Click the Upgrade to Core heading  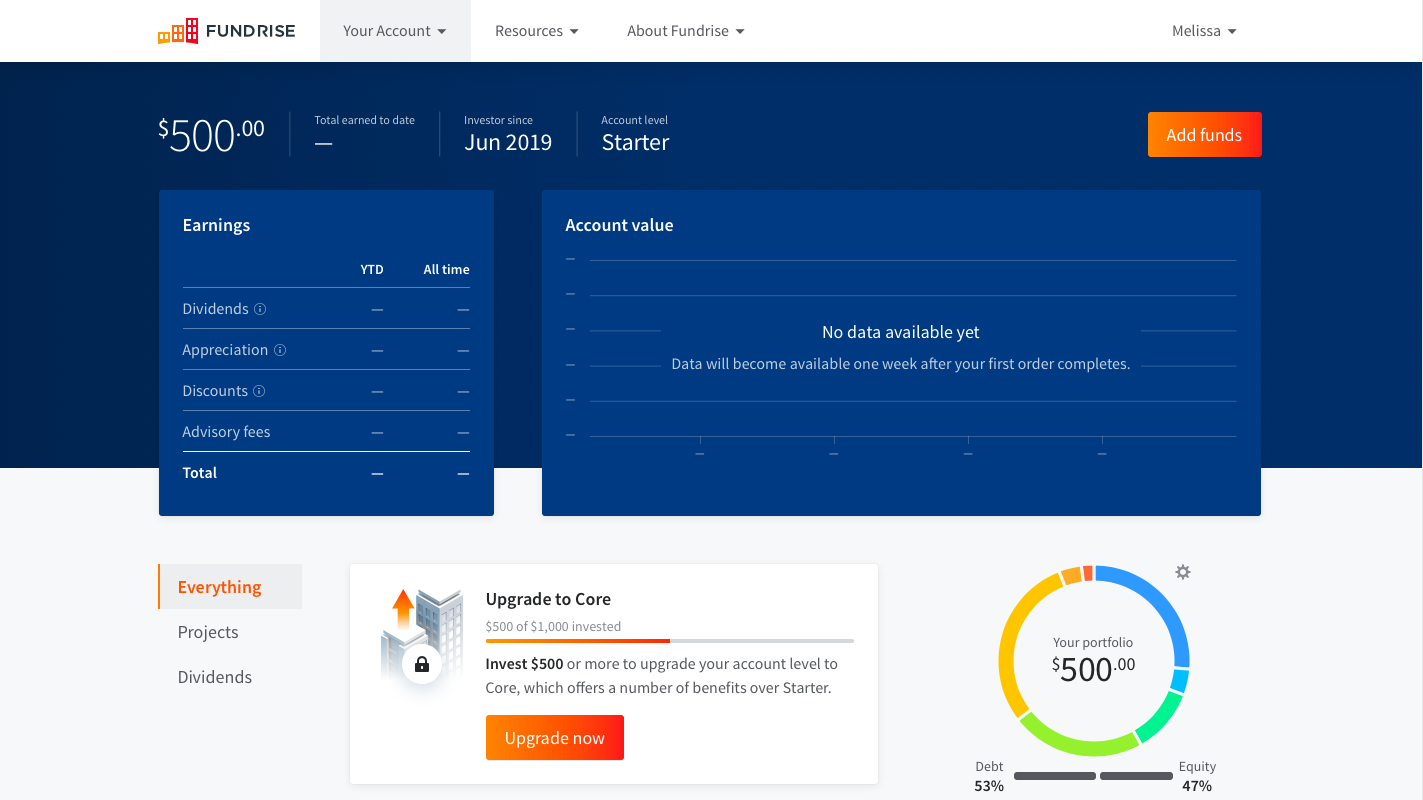point(548,599)
